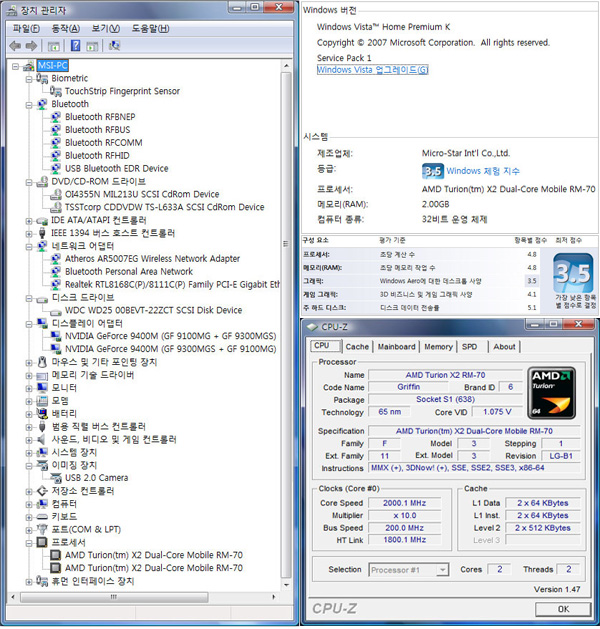Select TSSTcorp CDDVDW TS-L633A CdRom Device
This screenshot has width=600, height=629.
[164, 207]
